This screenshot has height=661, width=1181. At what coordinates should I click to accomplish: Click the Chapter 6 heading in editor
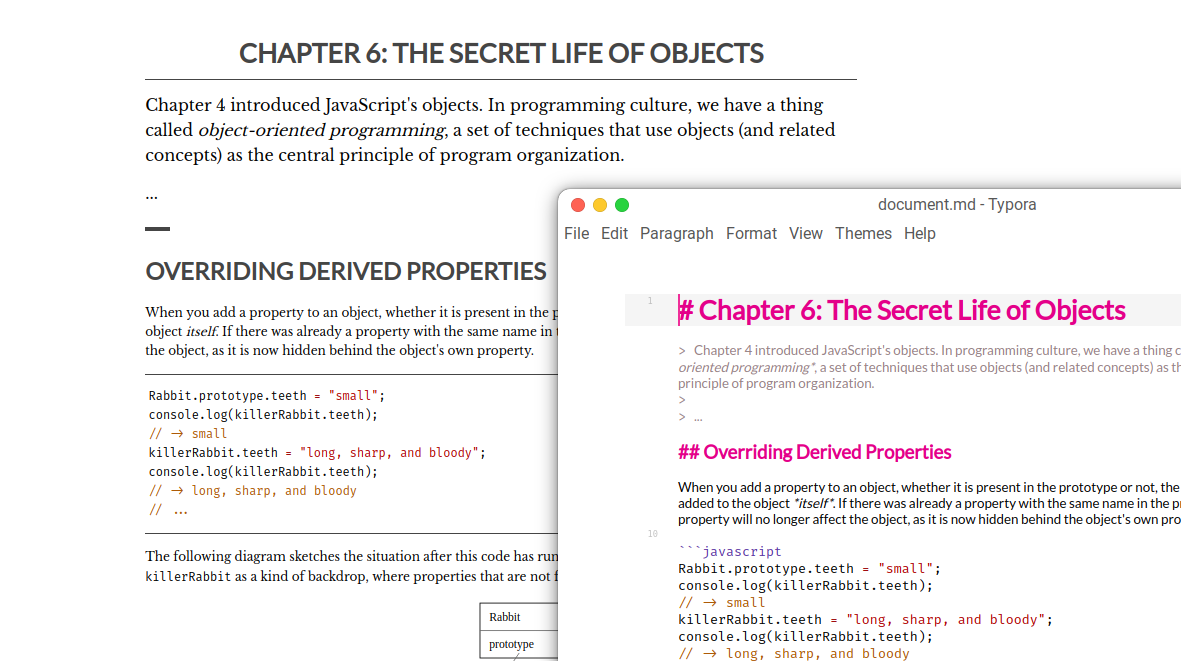click(x=902, y=310)
